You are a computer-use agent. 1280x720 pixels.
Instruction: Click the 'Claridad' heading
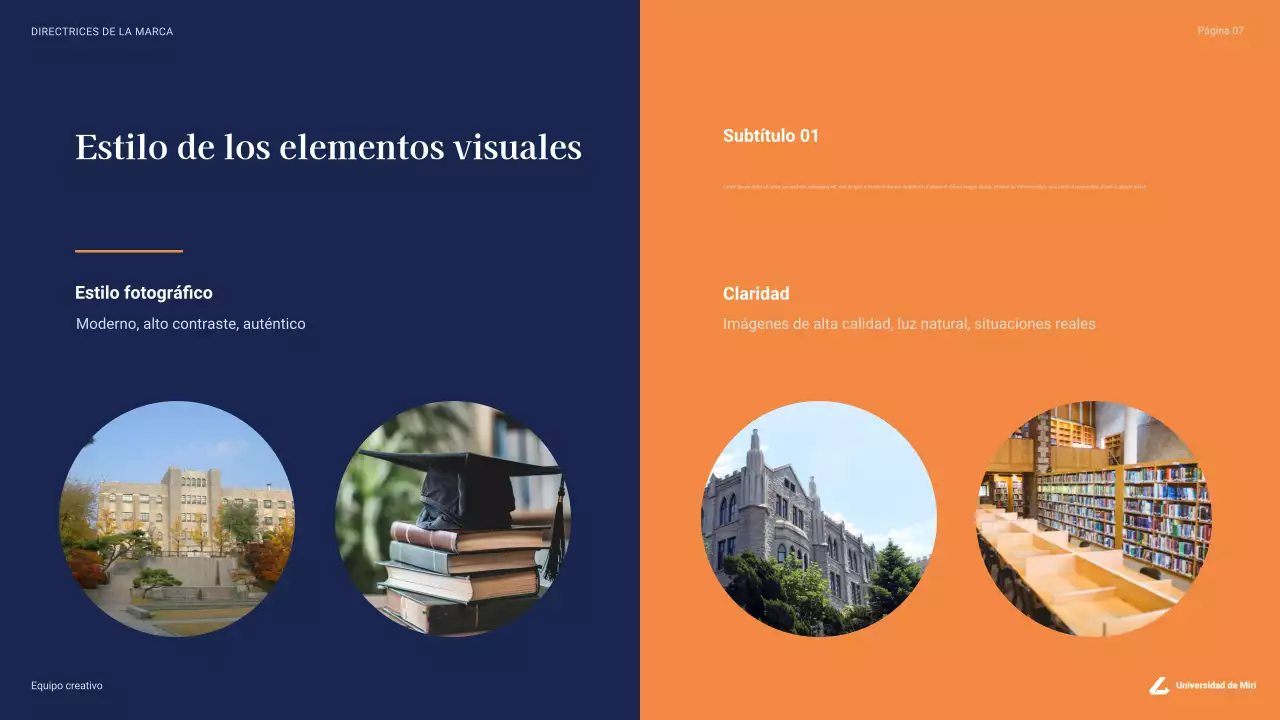(x=756, y=294)
